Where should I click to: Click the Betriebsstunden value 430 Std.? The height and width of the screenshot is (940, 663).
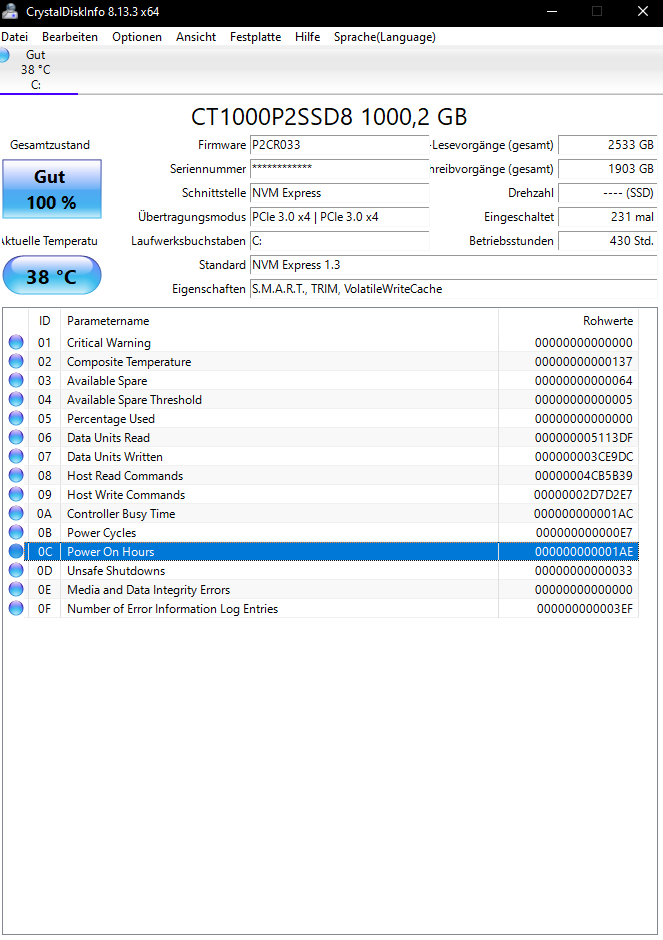(x=607, y=241)
